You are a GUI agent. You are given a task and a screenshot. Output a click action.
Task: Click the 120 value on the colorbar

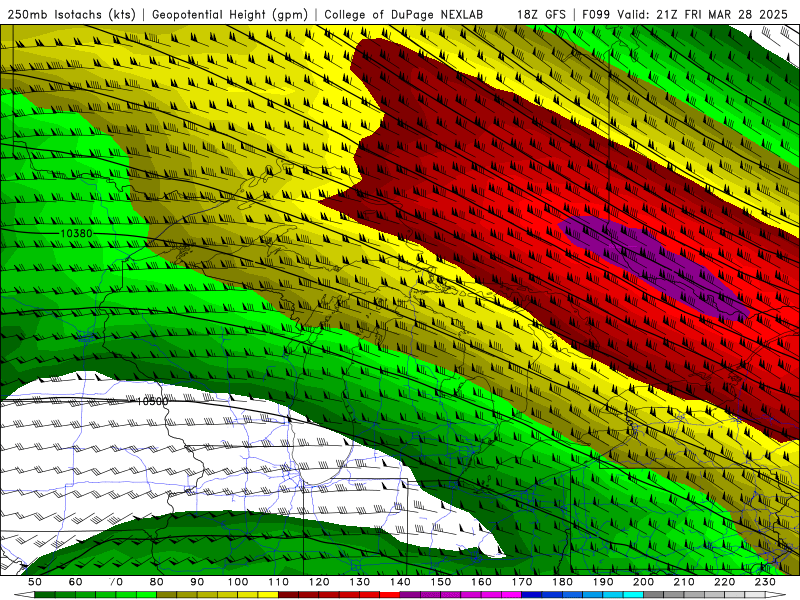pyautogui.click(x=319, y=582)
